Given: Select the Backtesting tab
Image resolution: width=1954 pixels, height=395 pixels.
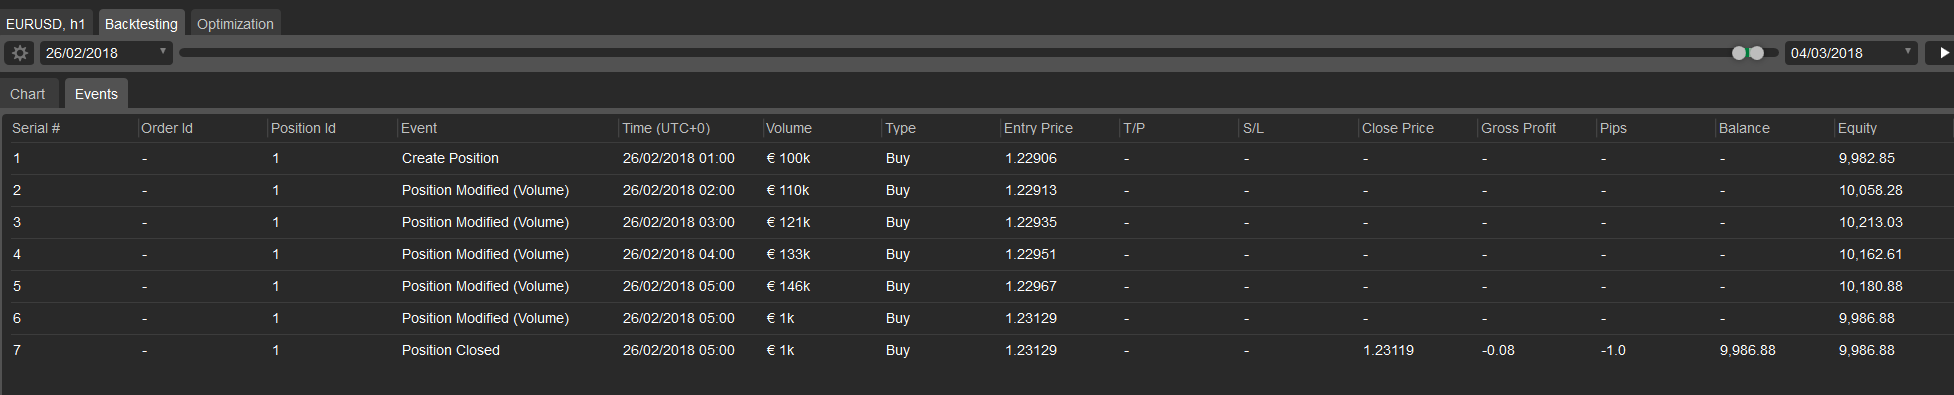Looking at the screenshot, I should pos(141,23).
